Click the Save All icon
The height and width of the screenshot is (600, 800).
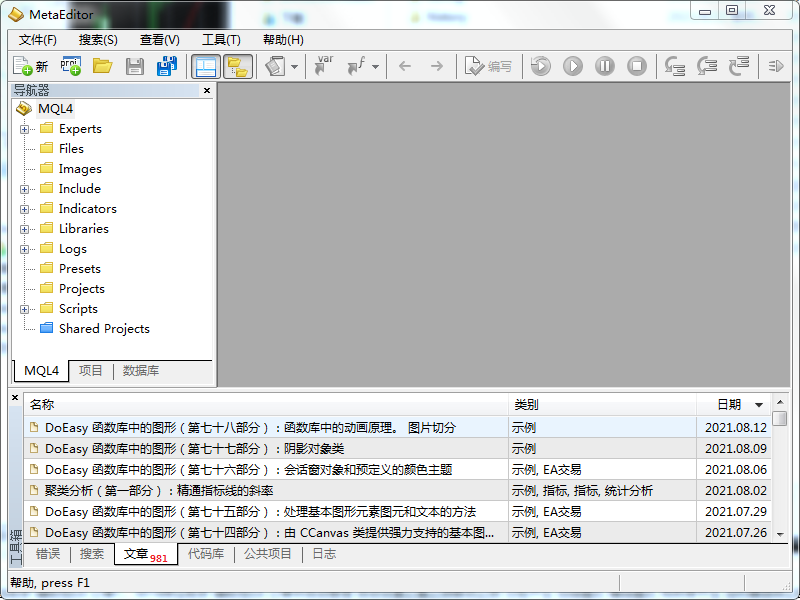166,66
